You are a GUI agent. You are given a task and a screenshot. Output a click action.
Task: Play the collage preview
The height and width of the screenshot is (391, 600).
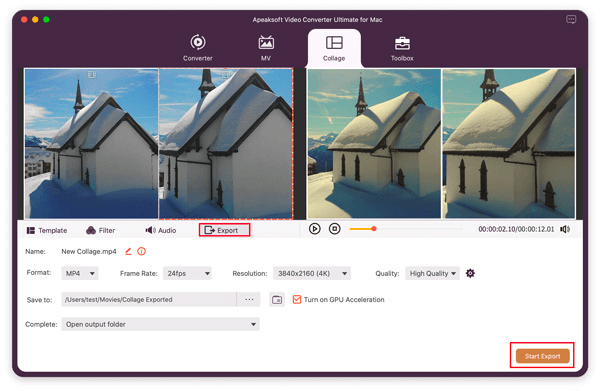(x=315, y=229)
